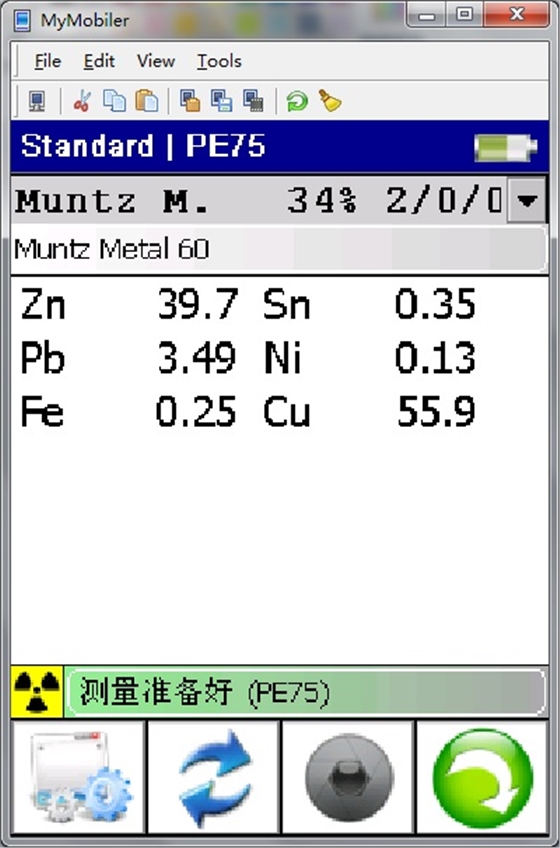This screenshot has width=560, height=848.
Task: Click the green refresh screen icon
Action: click(297, 101)
